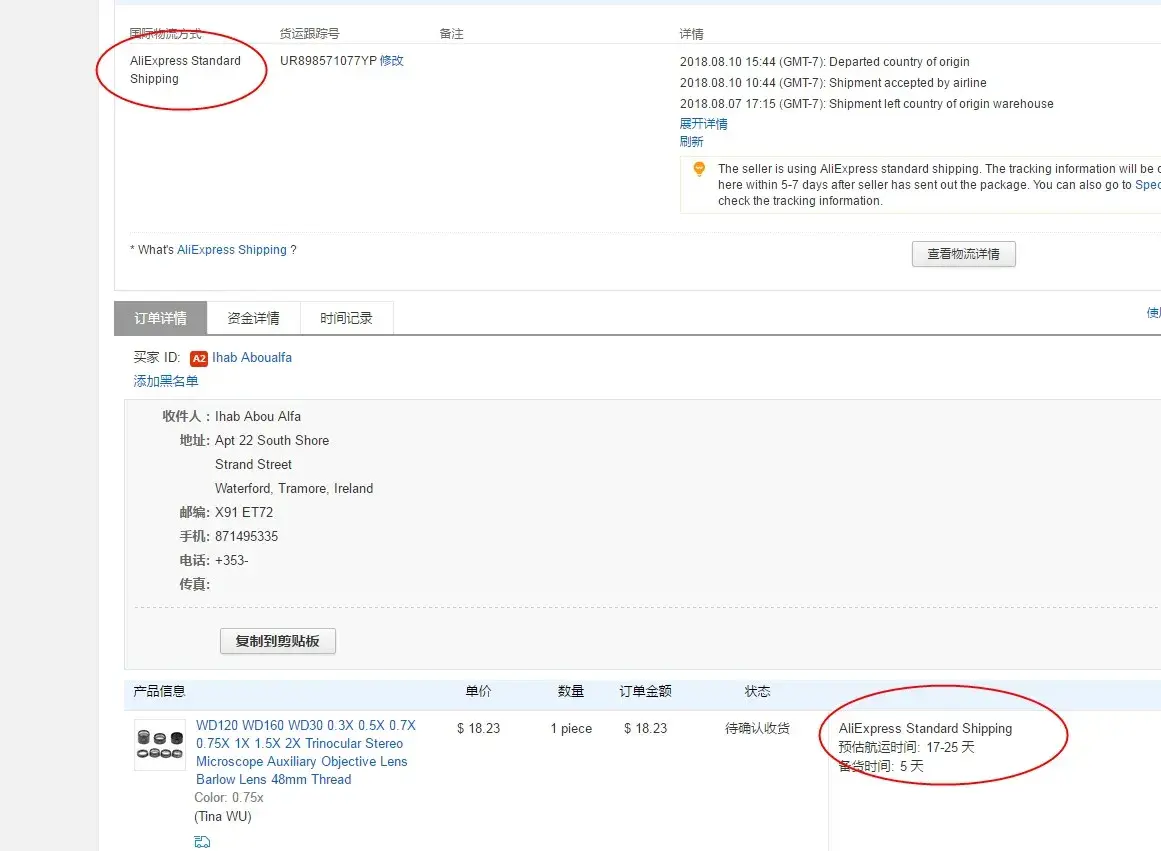The height and width of the screenshot is (851, 1161).
Task: Click tracking number UR898571077YP
Action: 328,61
